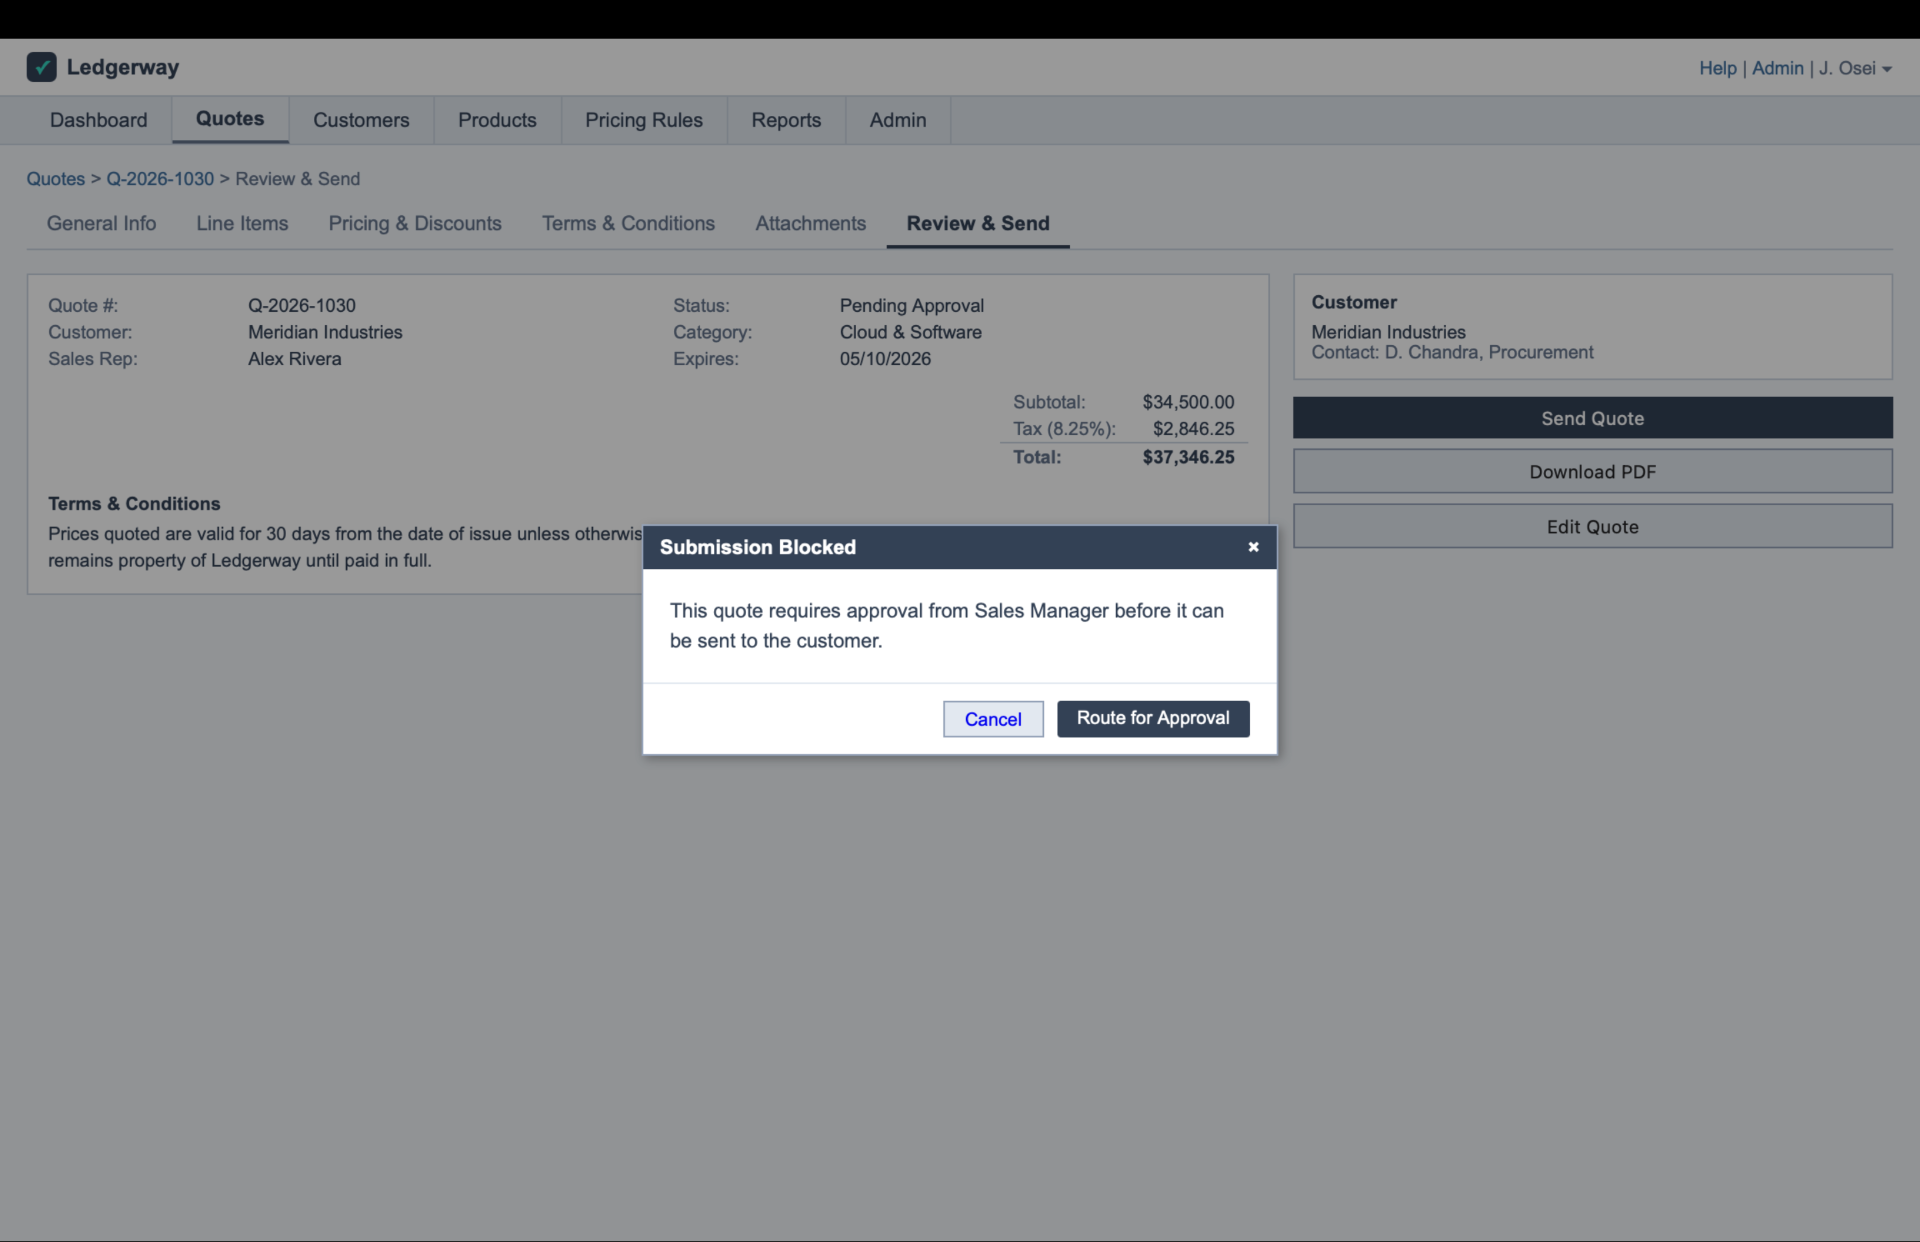The height and width of the screenshot is (1242, 1920).
Task: Select the Review & Send tab
Action: [978, 223]
